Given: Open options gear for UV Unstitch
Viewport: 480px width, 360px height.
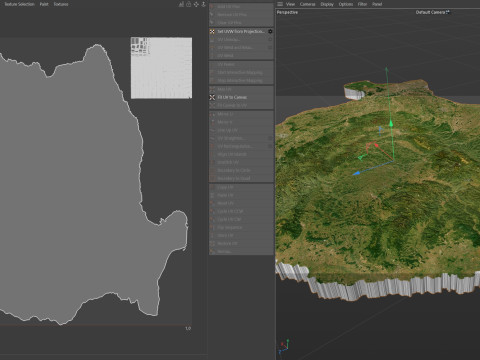Looking at the screenshot, I should tap(270, 39).
